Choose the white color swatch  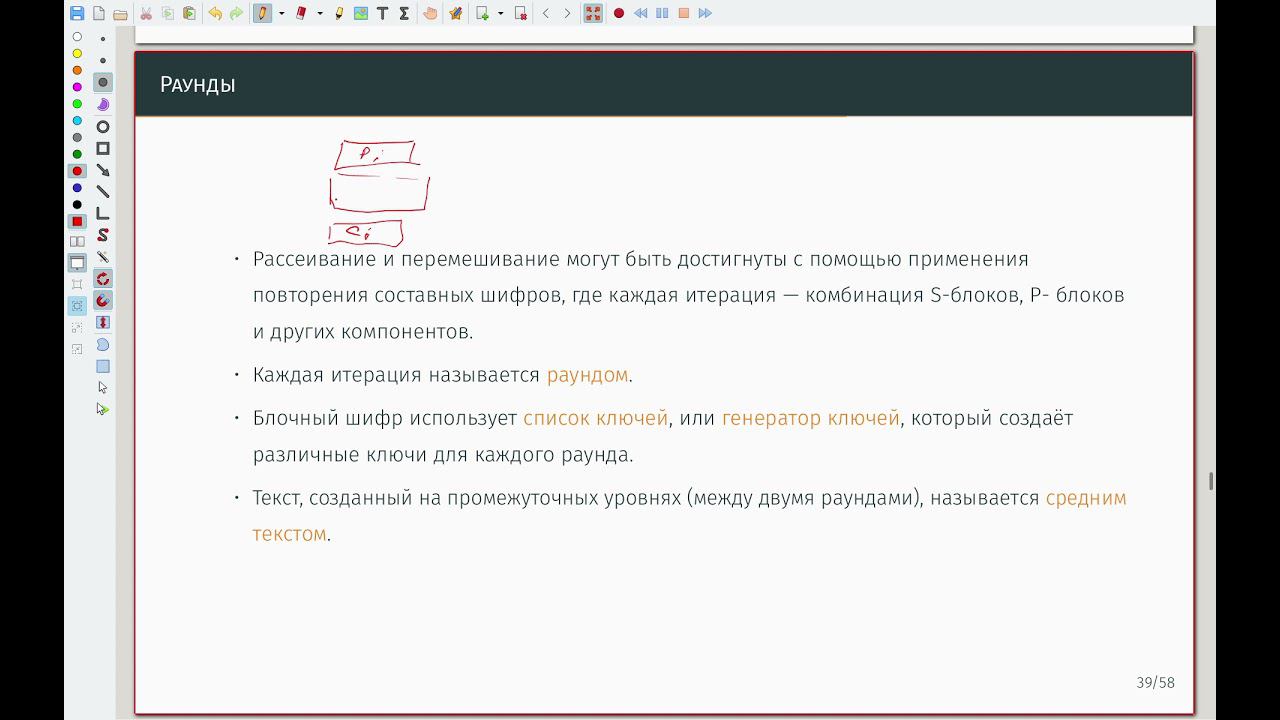click(x=77, y=37)
